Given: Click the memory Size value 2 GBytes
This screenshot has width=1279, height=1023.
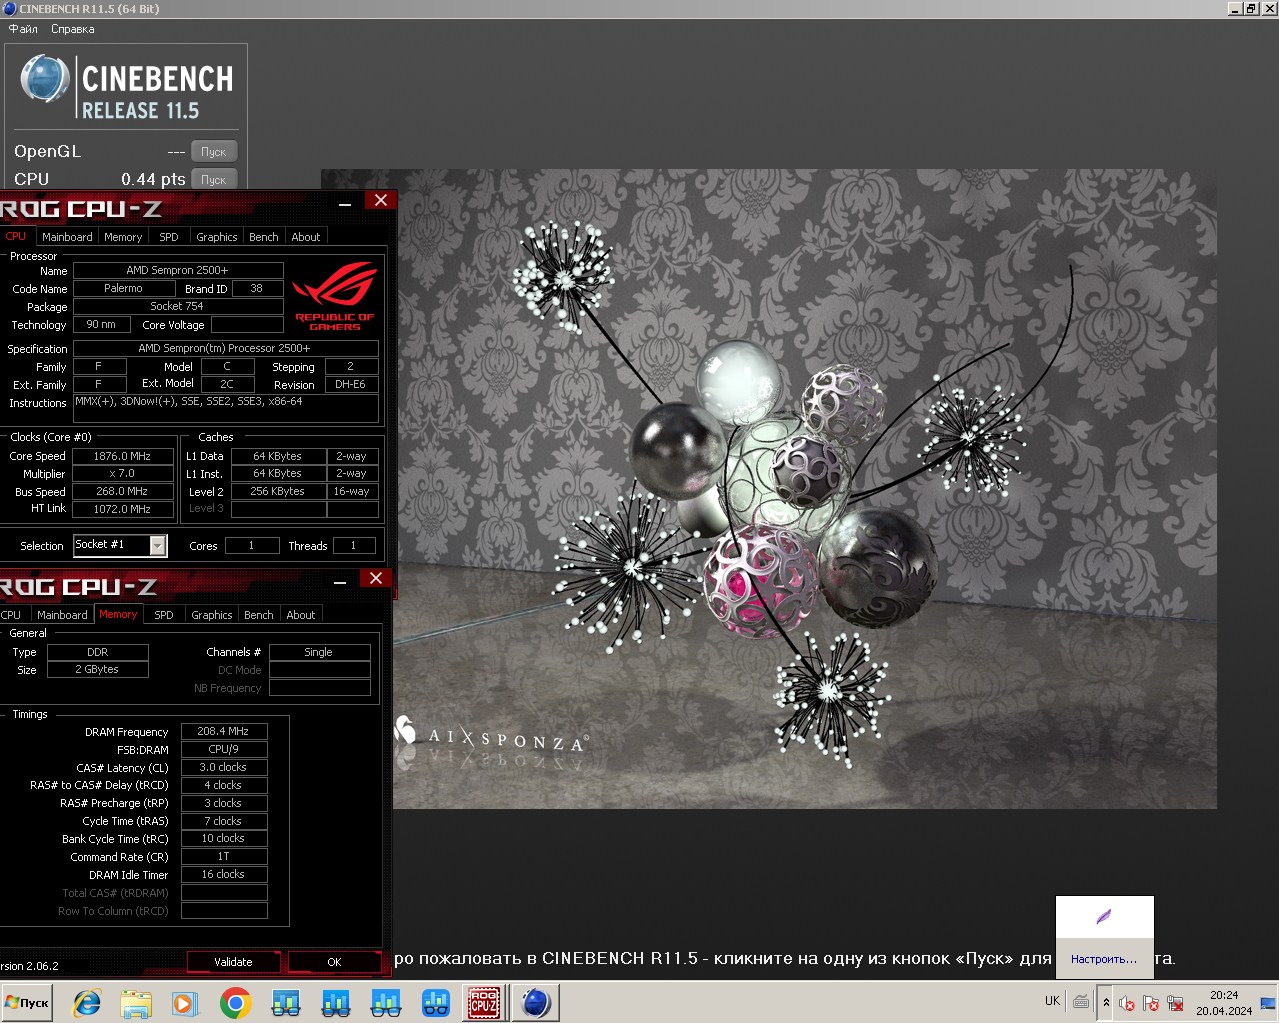Looking at the screenshot, I should coord(98,669).
